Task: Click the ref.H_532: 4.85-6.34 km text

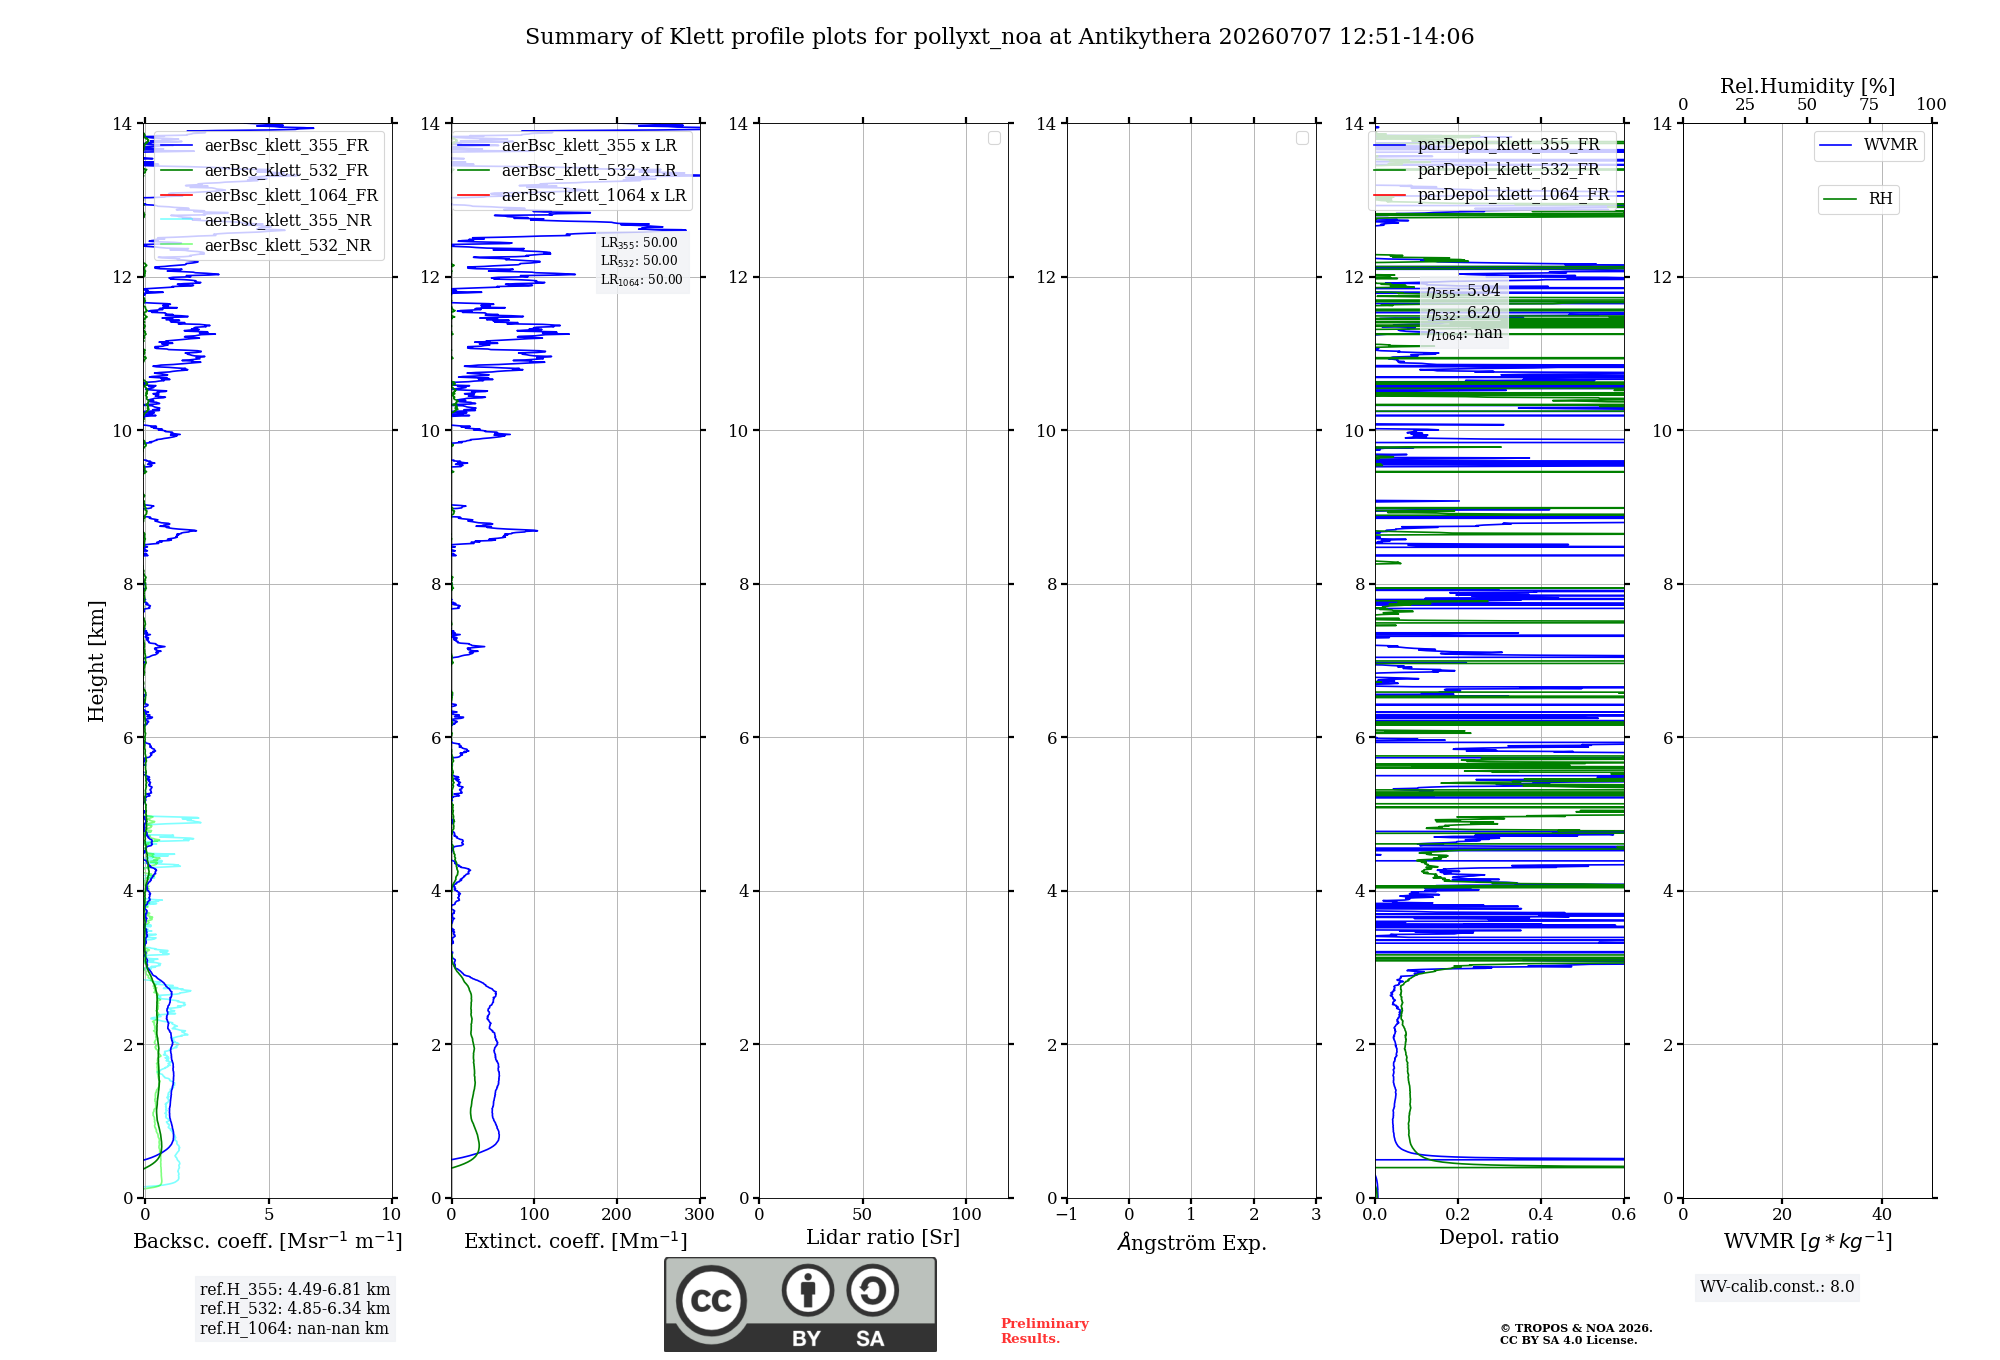Action: tap(295, 1309)
